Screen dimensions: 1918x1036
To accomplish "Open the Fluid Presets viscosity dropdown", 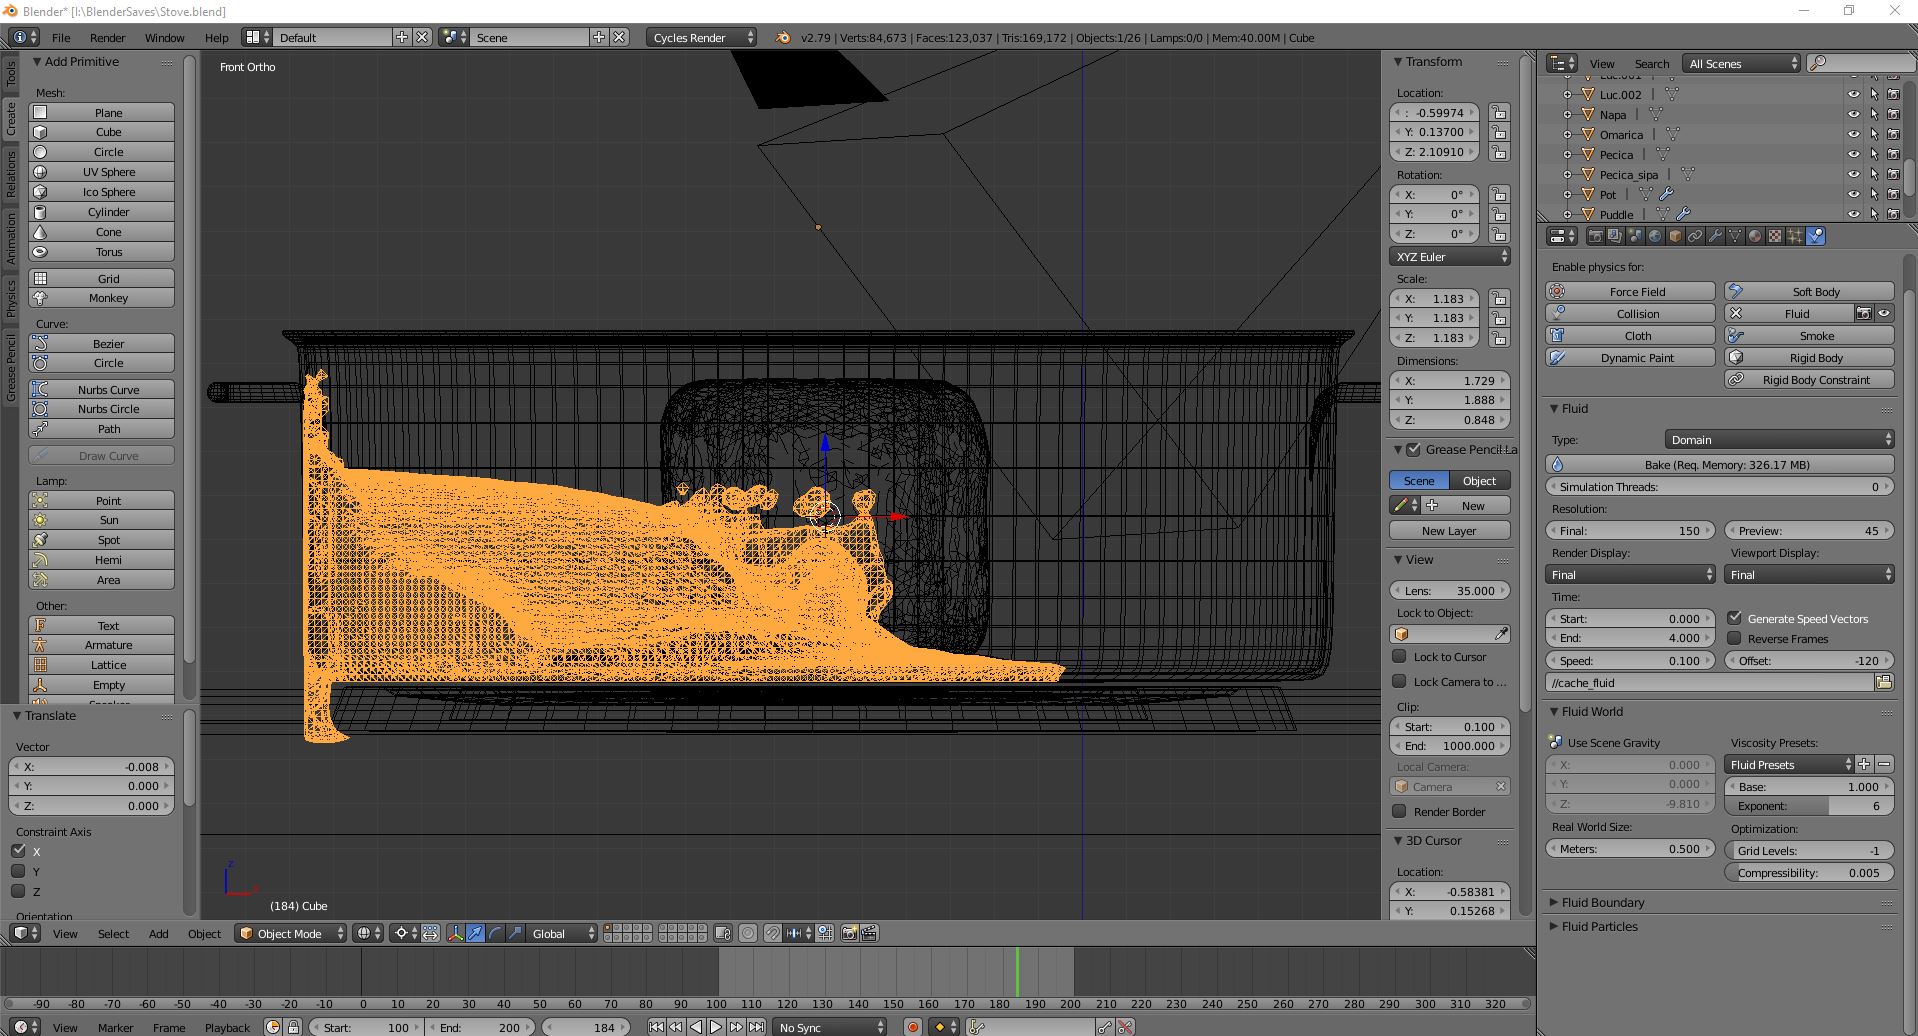I will [x=1789, y=764].
